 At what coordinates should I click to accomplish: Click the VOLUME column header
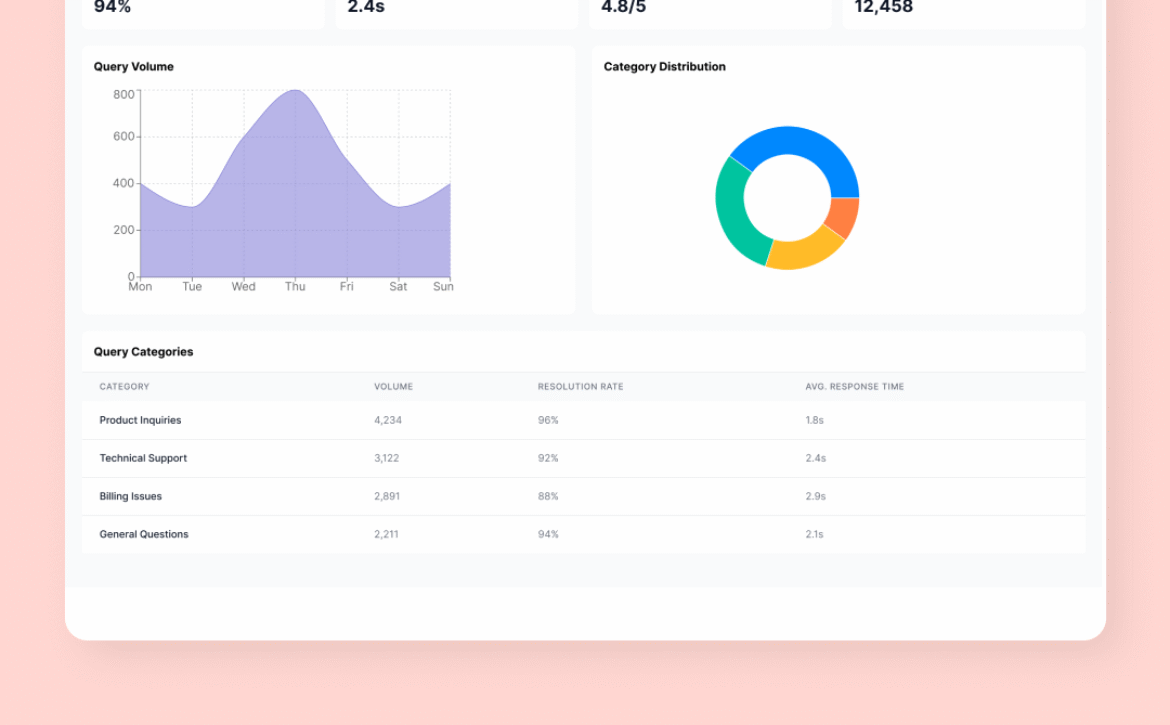tap(393, 387)
